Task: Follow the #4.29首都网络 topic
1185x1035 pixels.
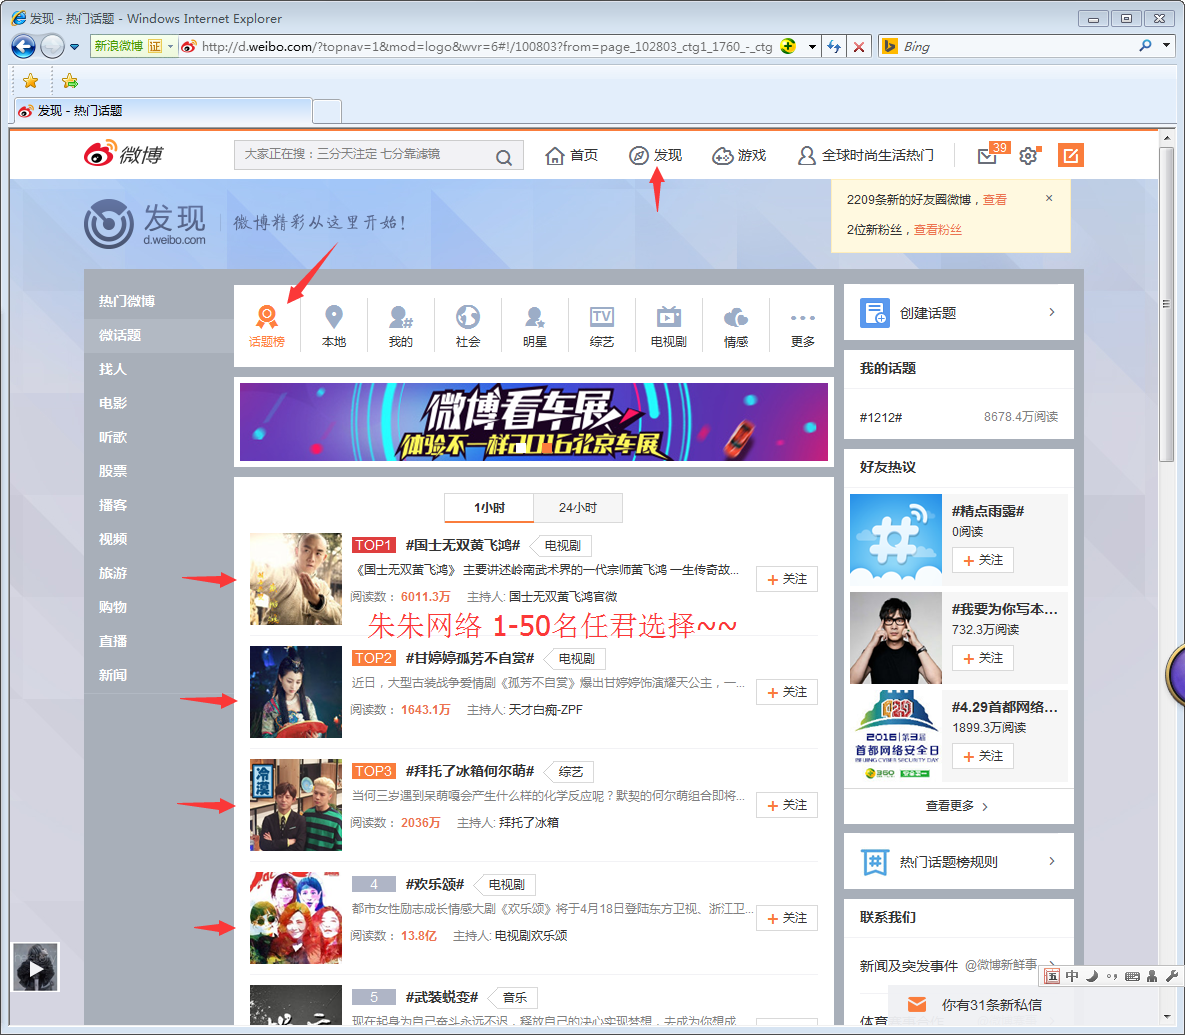Action: 982,756
